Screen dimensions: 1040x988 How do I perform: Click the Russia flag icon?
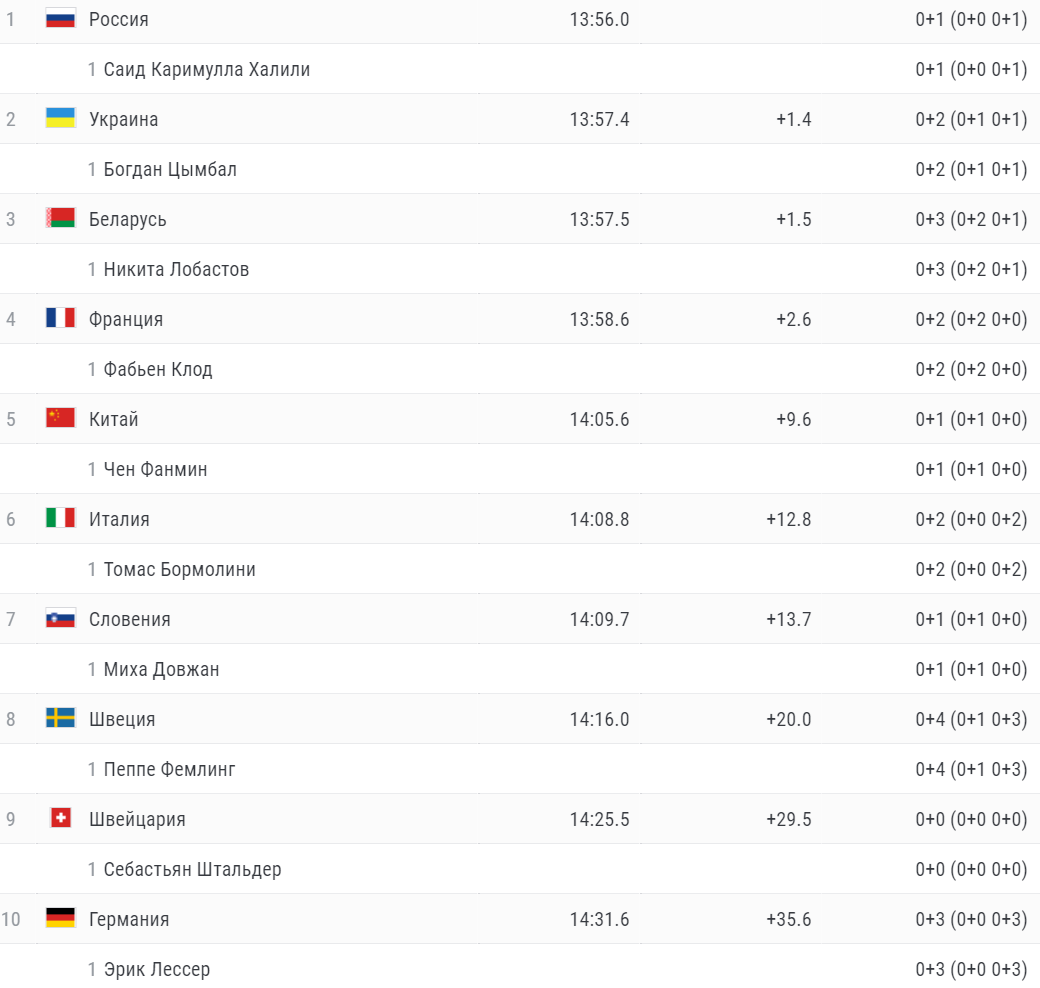[x=60, y=18]
